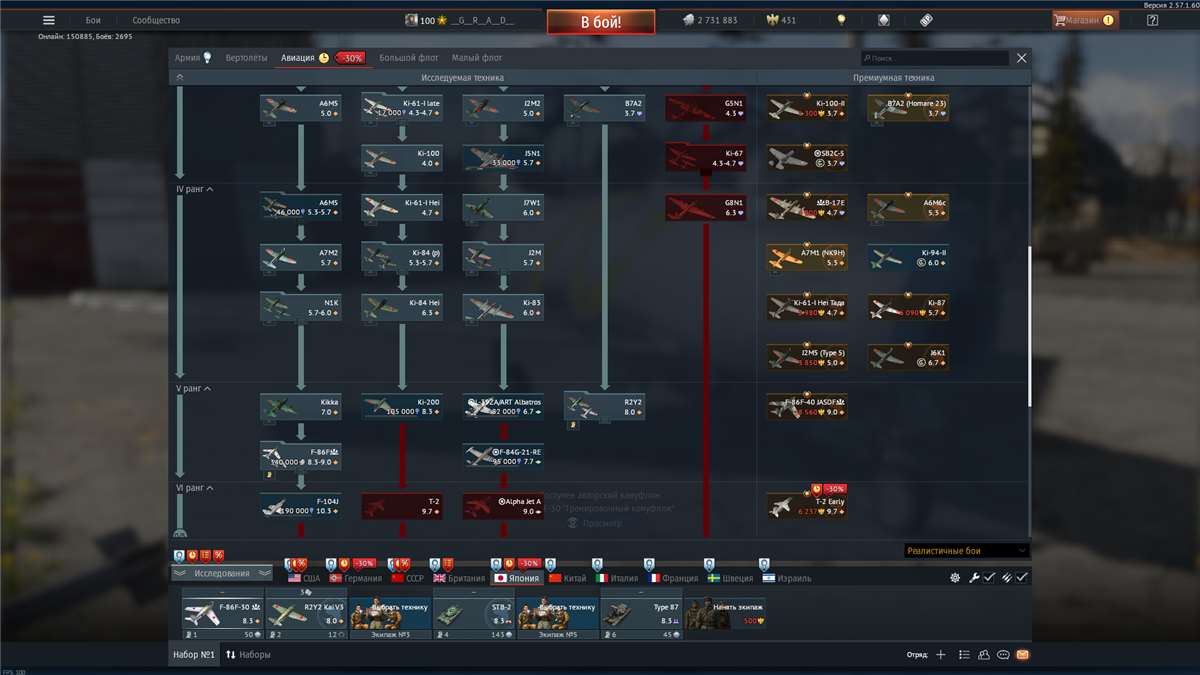The width and height of the screenshot is (1200, 675).
Task: Switch to the Большой флот tab
Action: click(409, 58)
